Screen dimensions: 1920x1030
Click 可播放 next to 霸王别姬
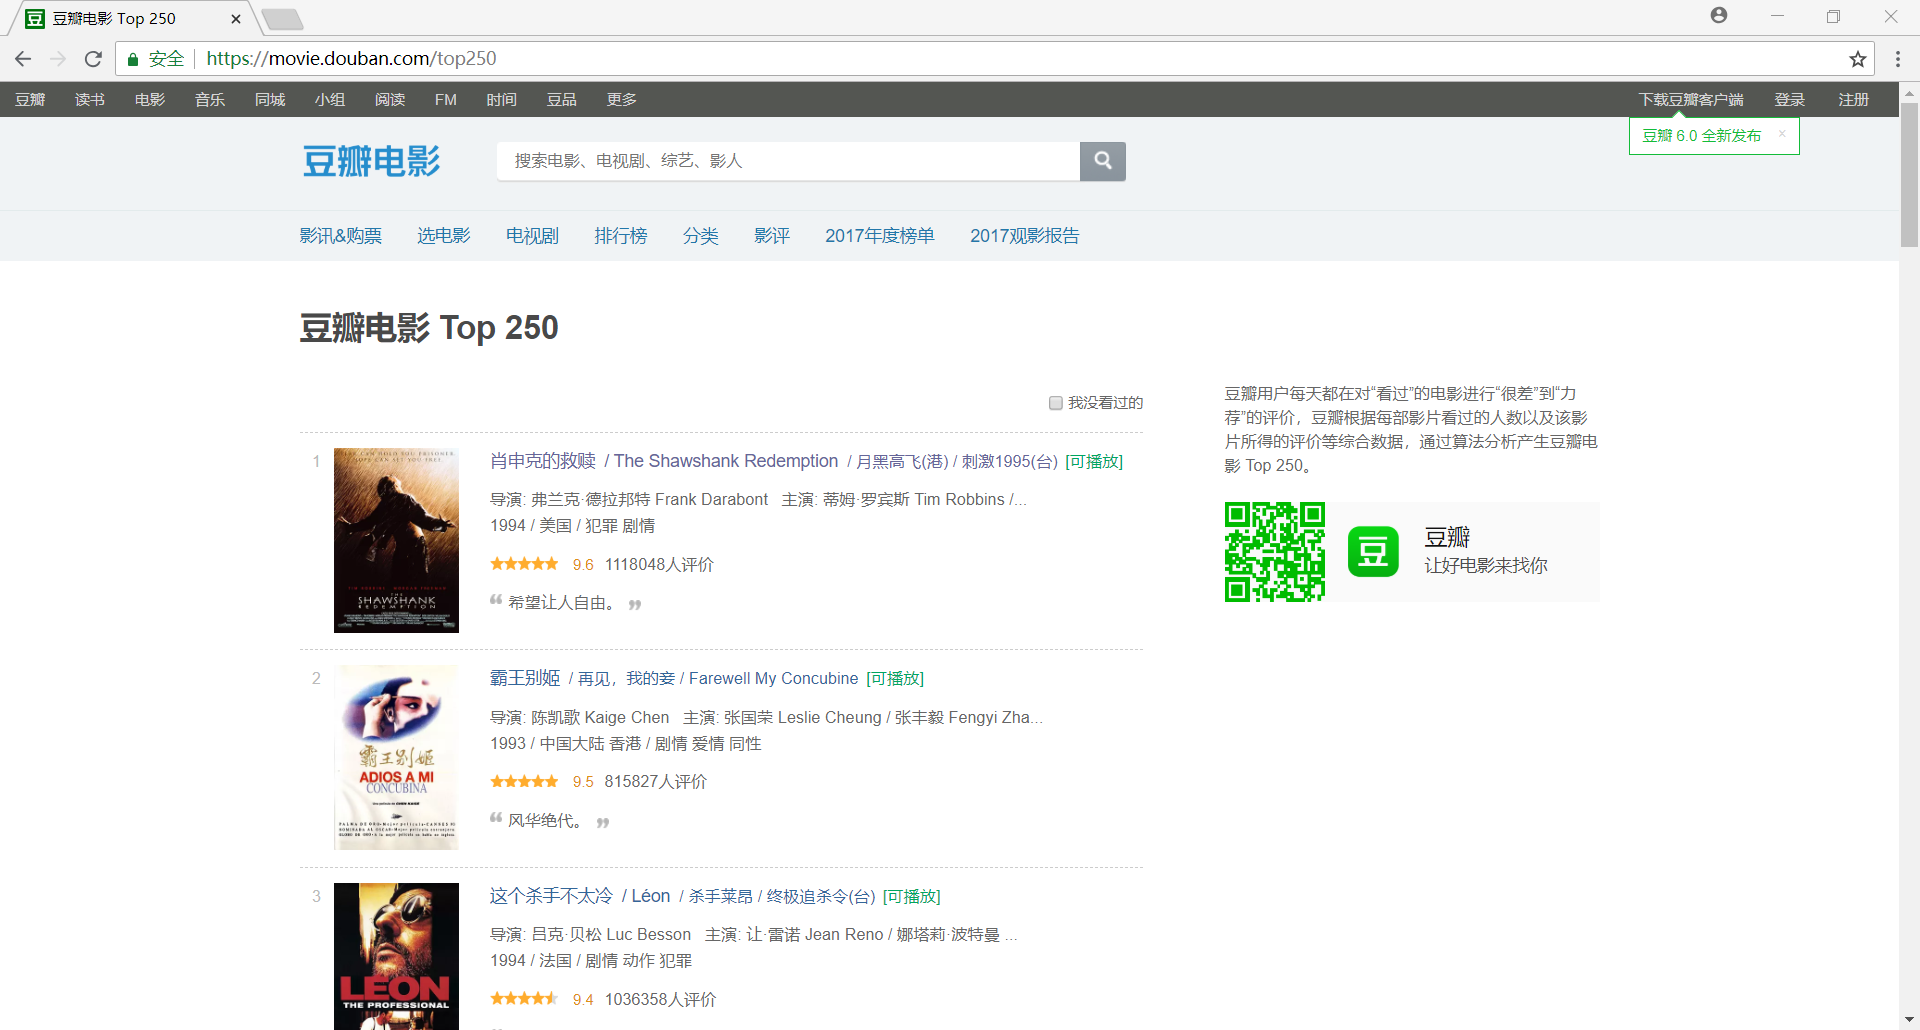pos(895,678)
